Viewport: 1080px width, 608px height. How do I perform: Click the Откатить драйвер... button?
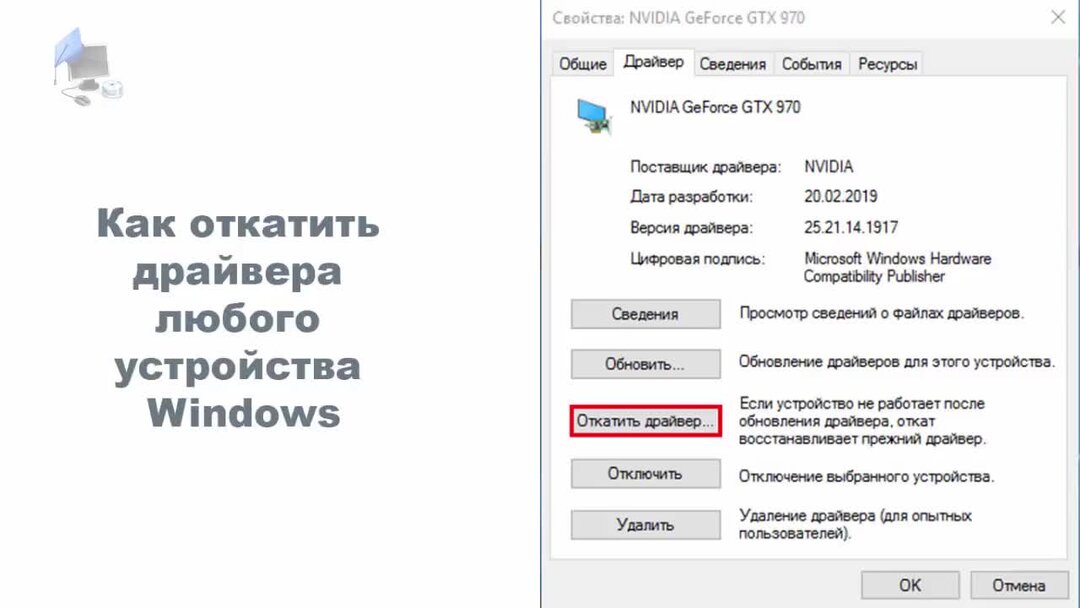tap(645, 421)
